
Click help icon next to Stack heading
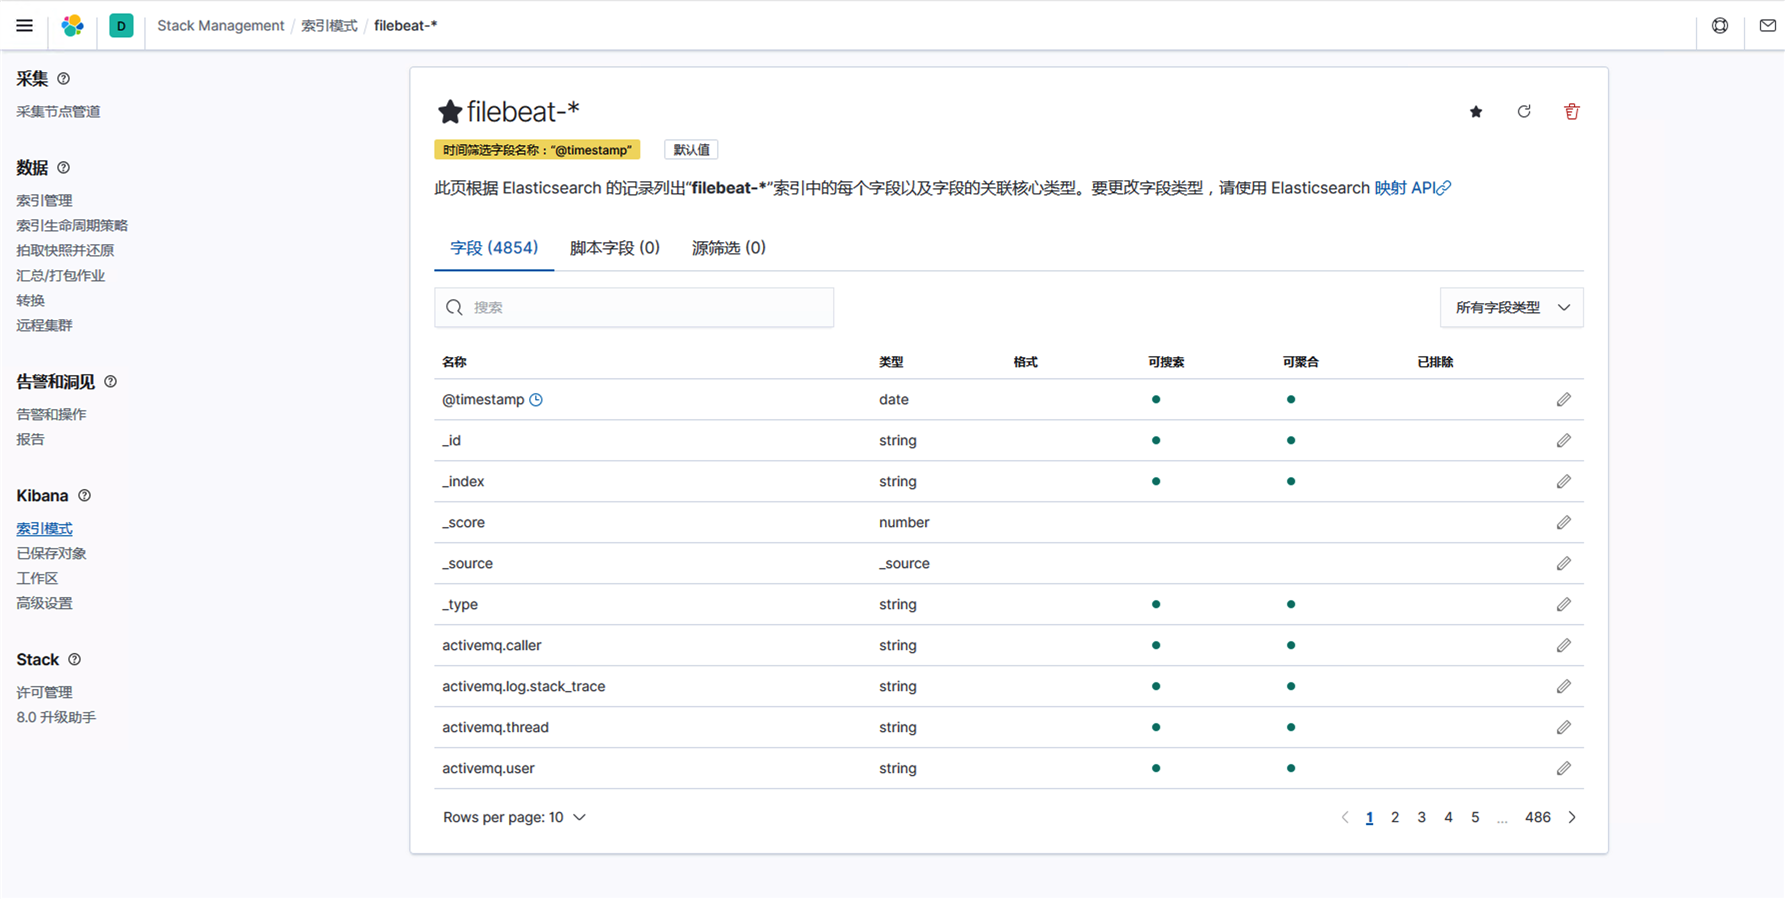[x=75, y=660]
